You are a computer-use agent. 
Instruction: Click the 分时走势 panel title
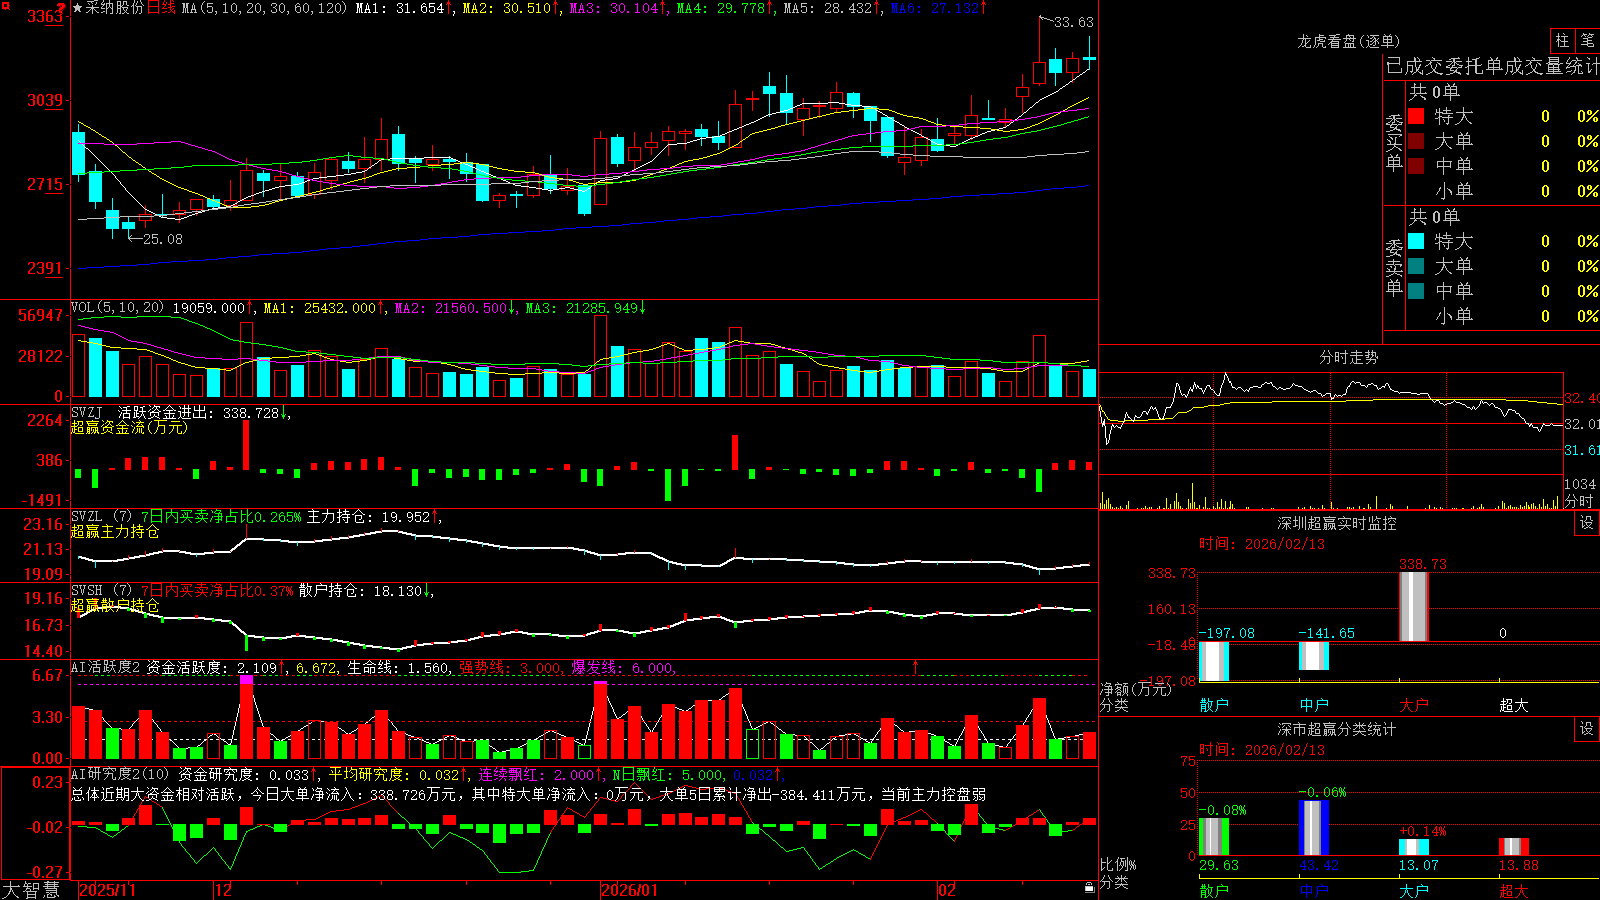coord(1348,357)
